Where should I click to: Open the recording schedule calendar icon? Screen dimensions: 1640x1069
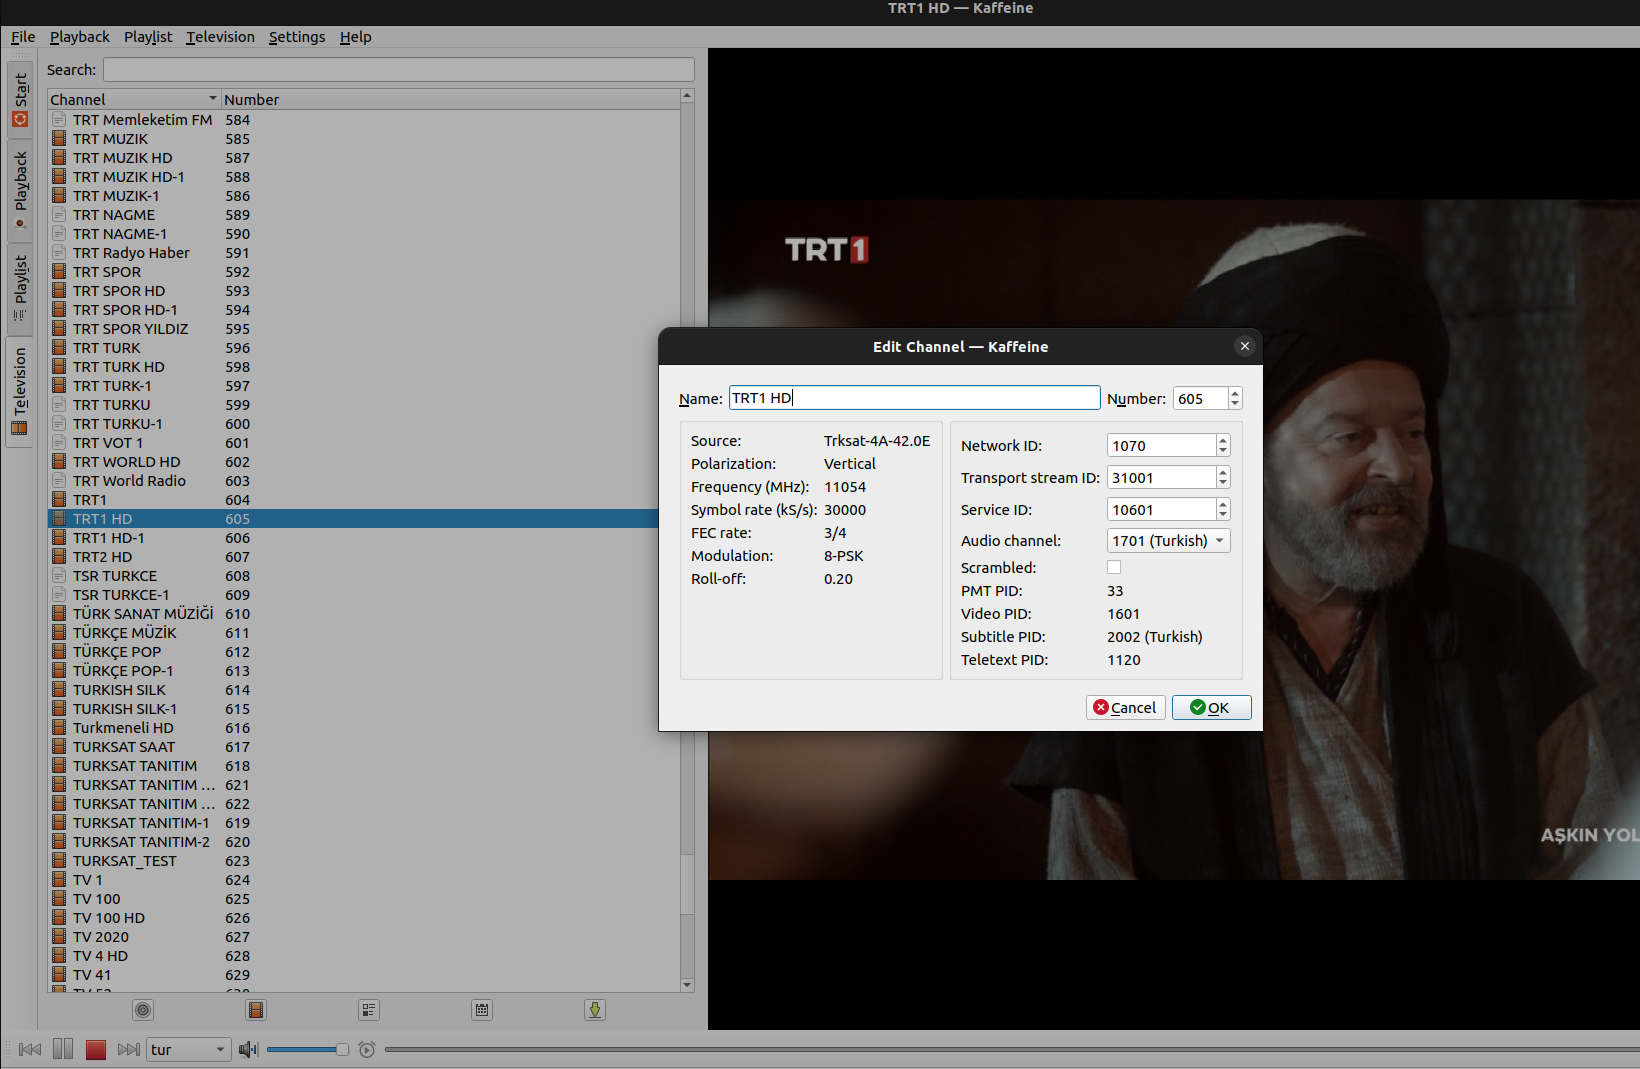[x=482, y=1010]
